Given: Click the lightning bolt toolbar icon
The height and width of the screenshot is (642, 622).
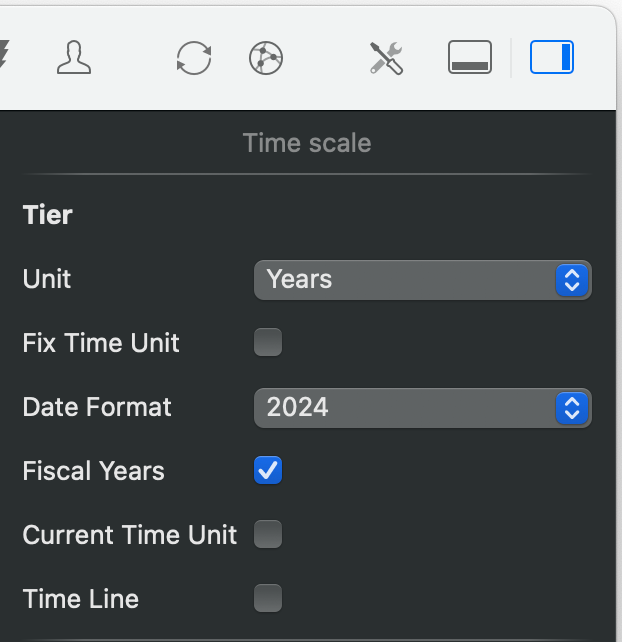Looking at the screenshot, I should tap(4, 57).
